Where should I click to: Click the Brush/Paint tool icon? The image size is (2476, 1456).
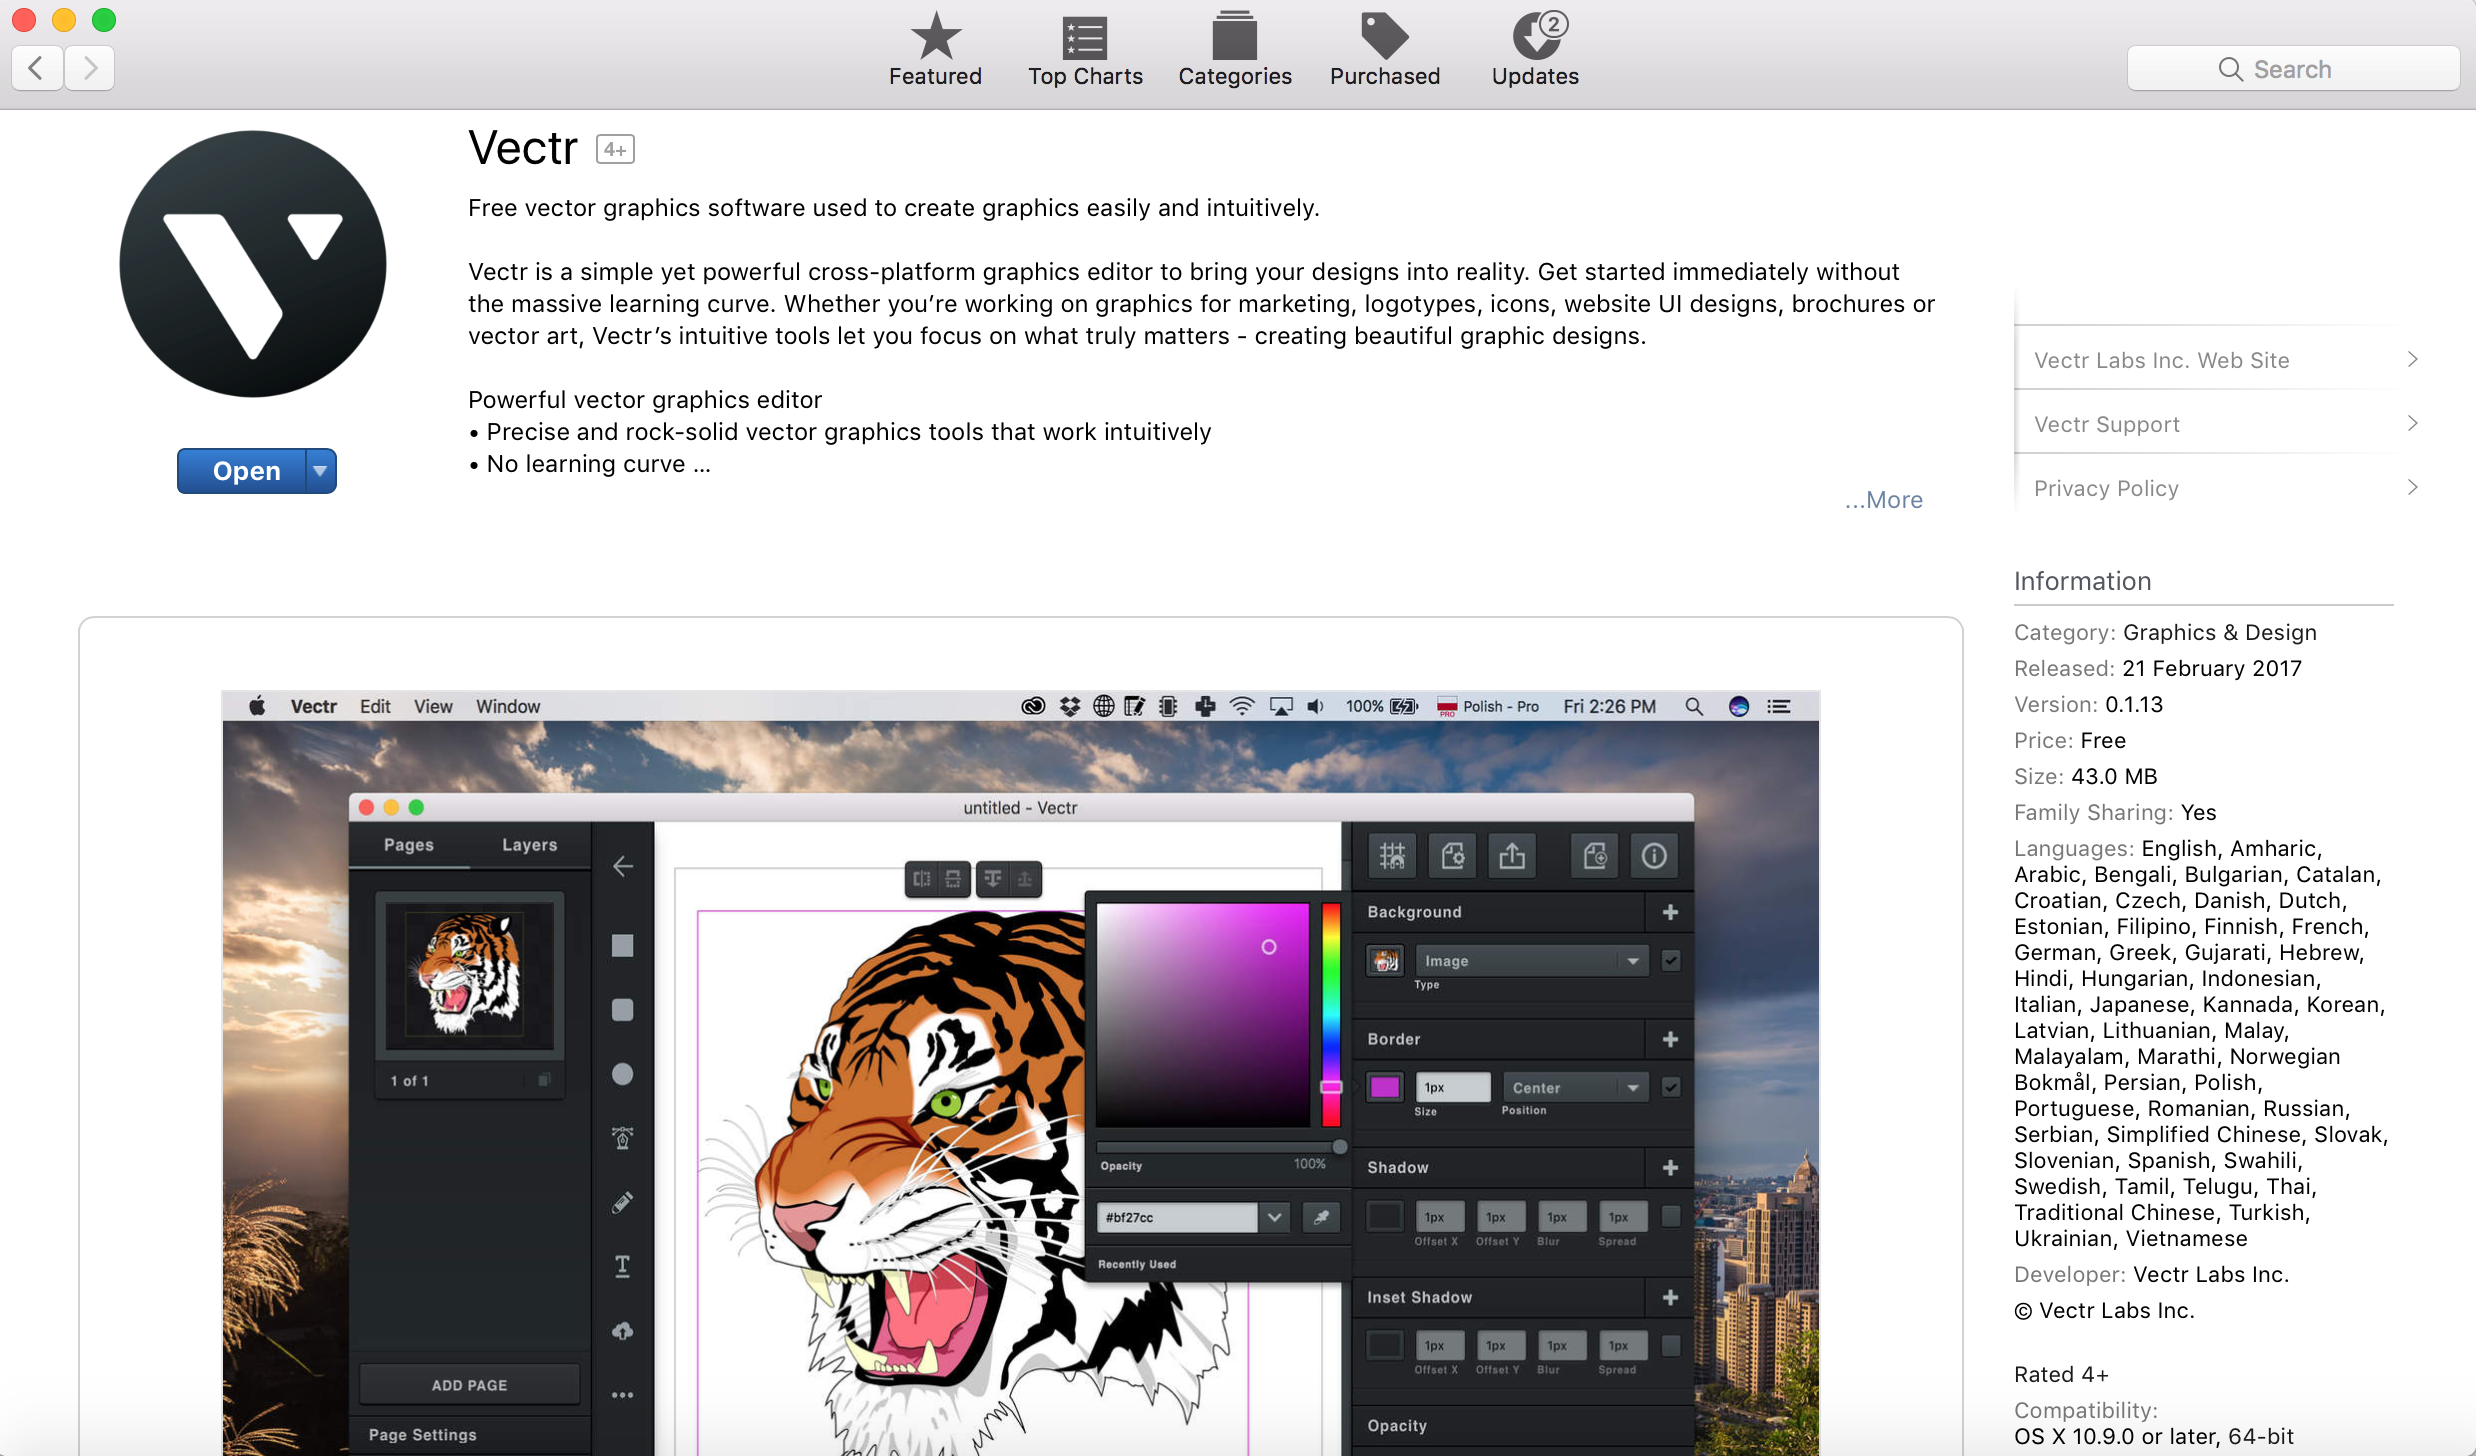coord(619,1201)
